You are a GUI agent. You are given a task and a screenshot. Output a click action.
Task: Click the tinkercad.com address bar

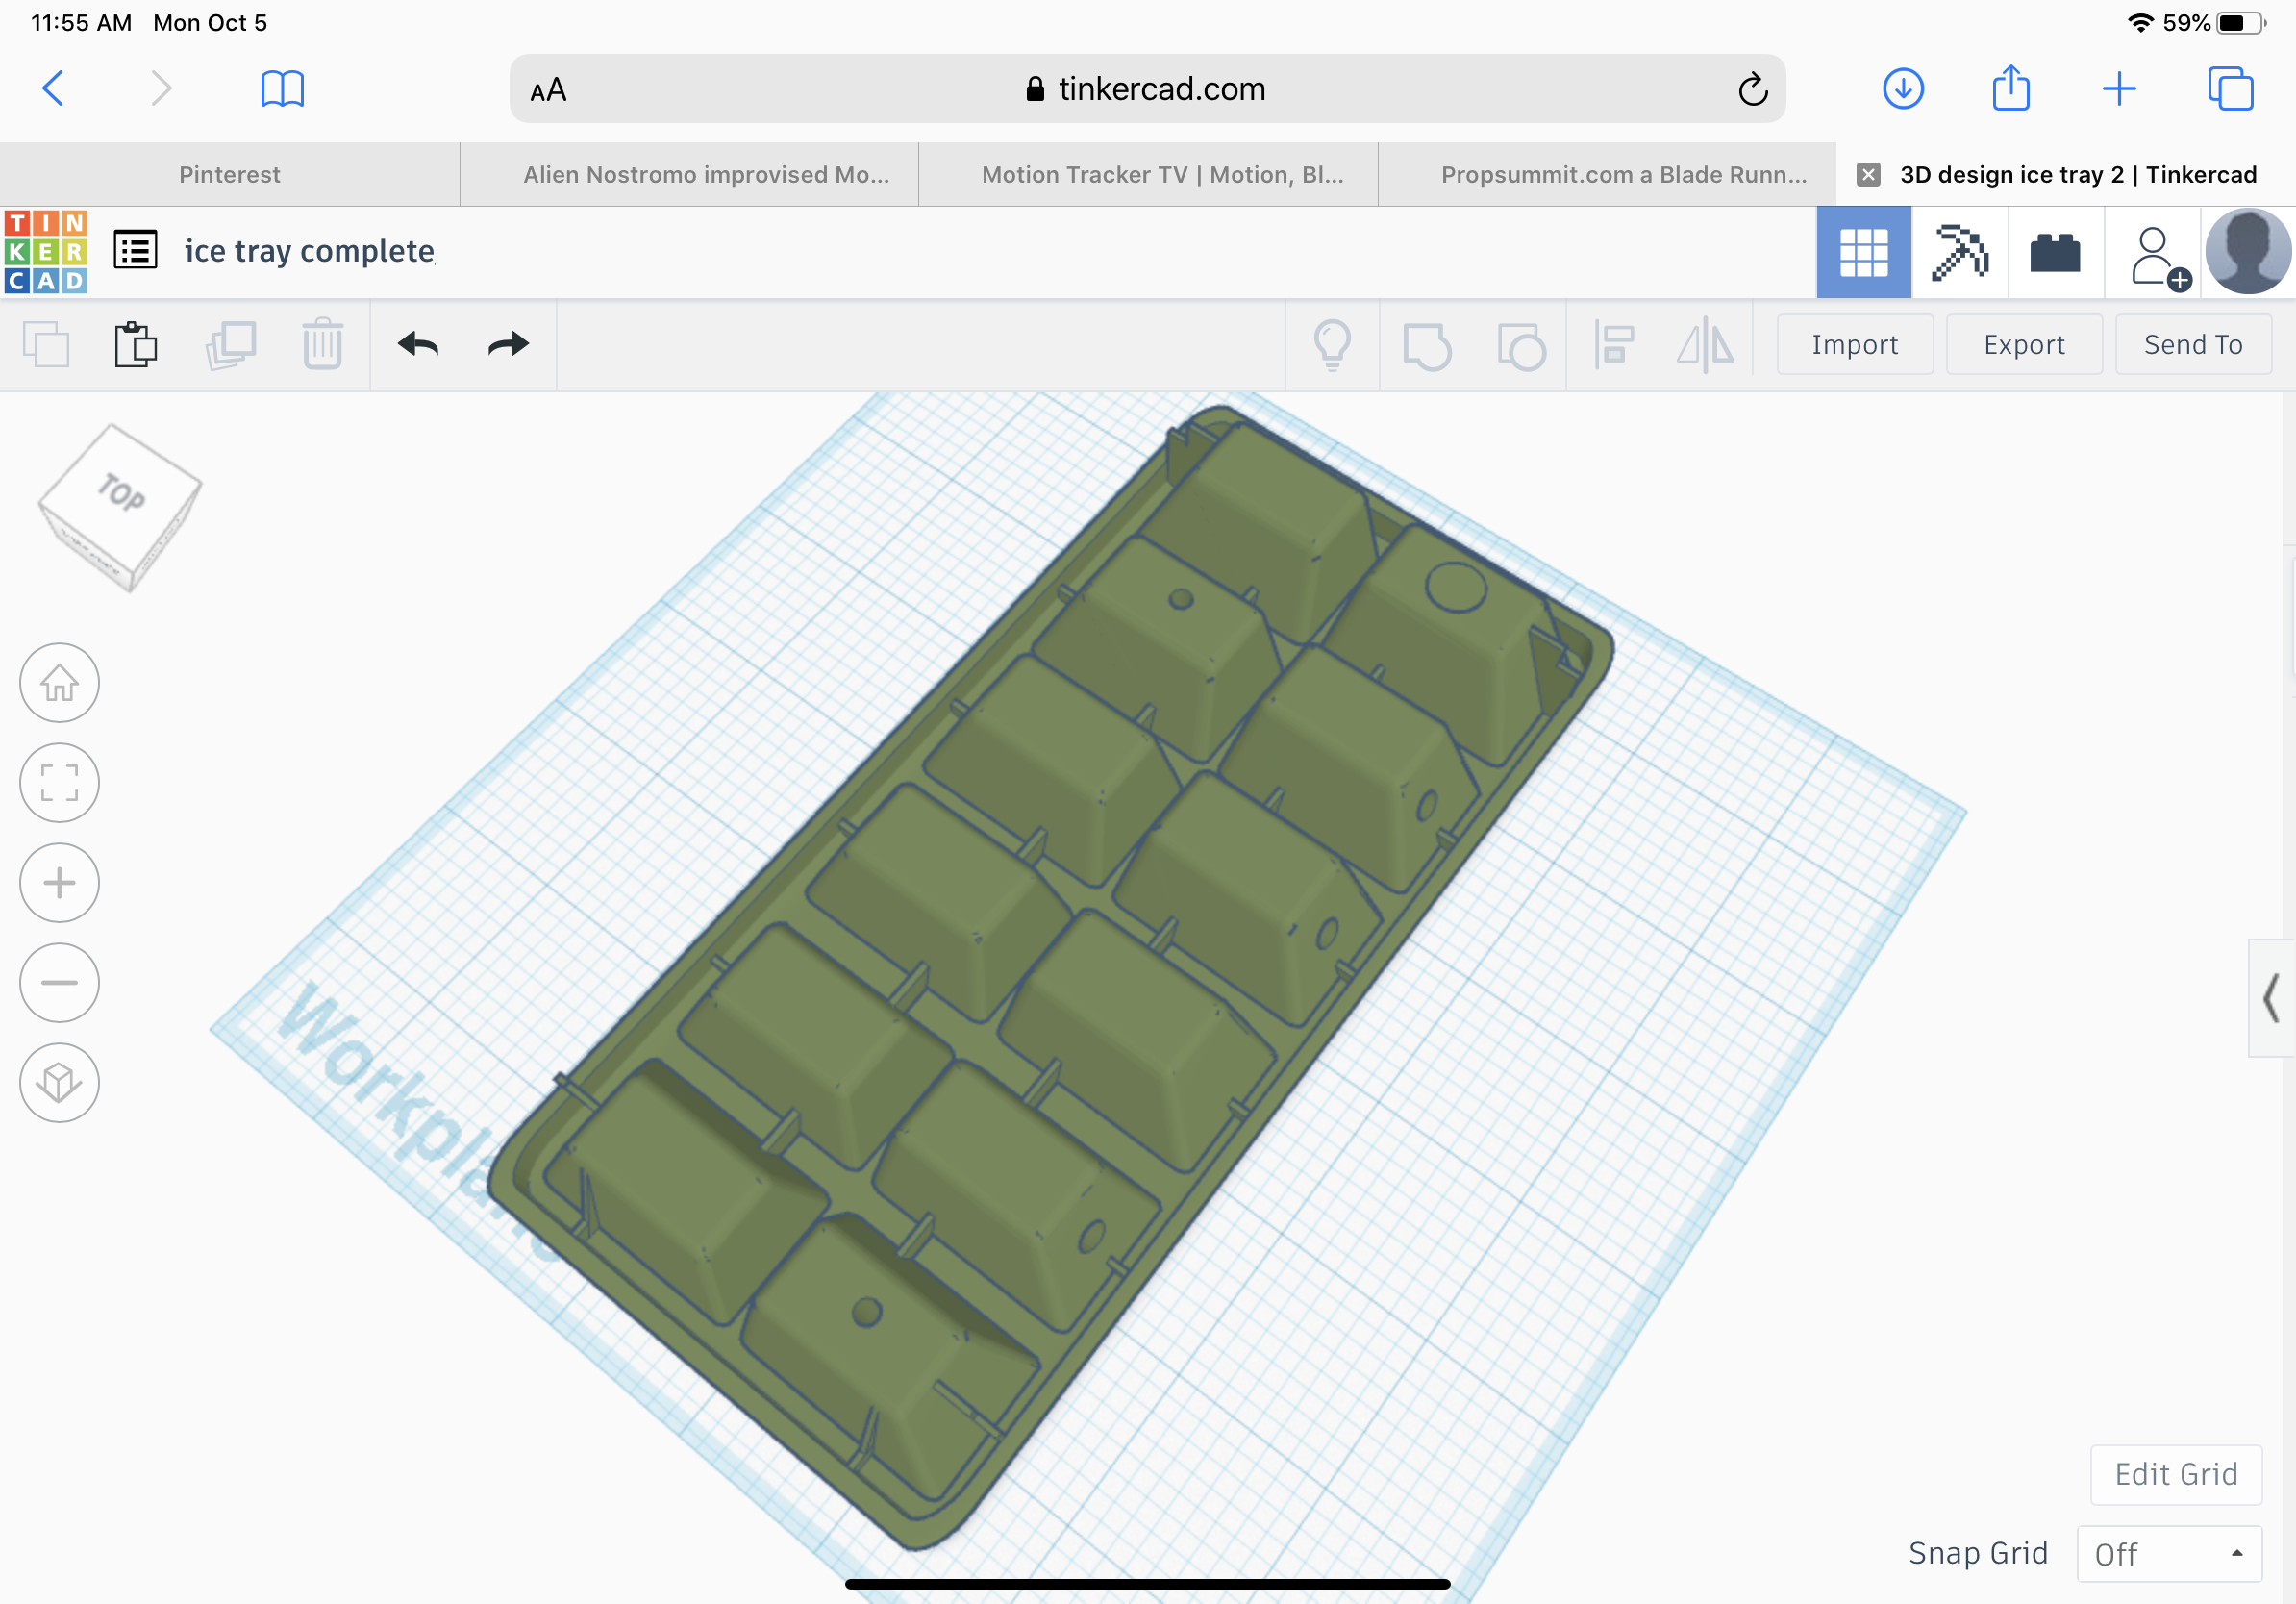pyautogui.click(x=1147, y=89)
